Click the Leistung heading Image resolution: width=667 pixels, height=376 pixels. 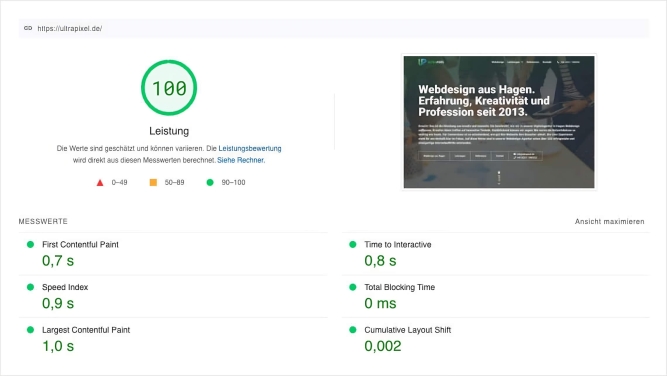tap(169, 131)
